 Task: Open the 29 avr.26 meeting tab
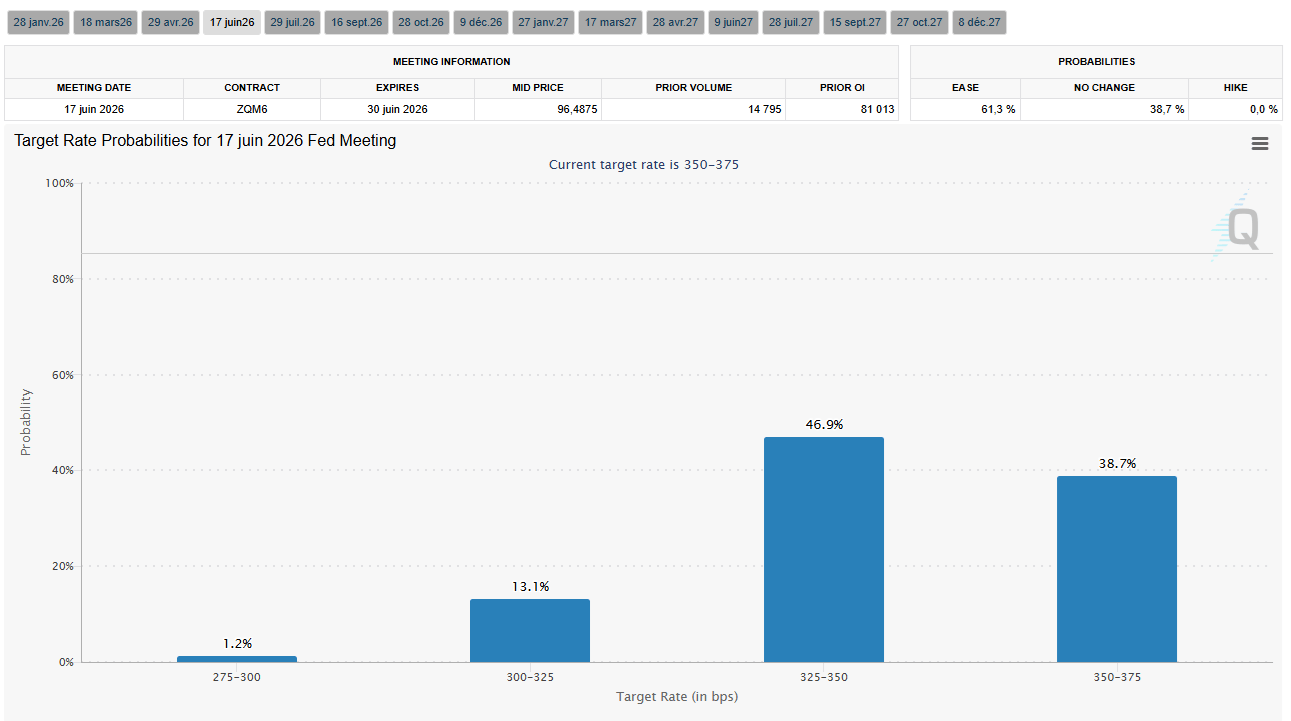(x=170, y=22)
